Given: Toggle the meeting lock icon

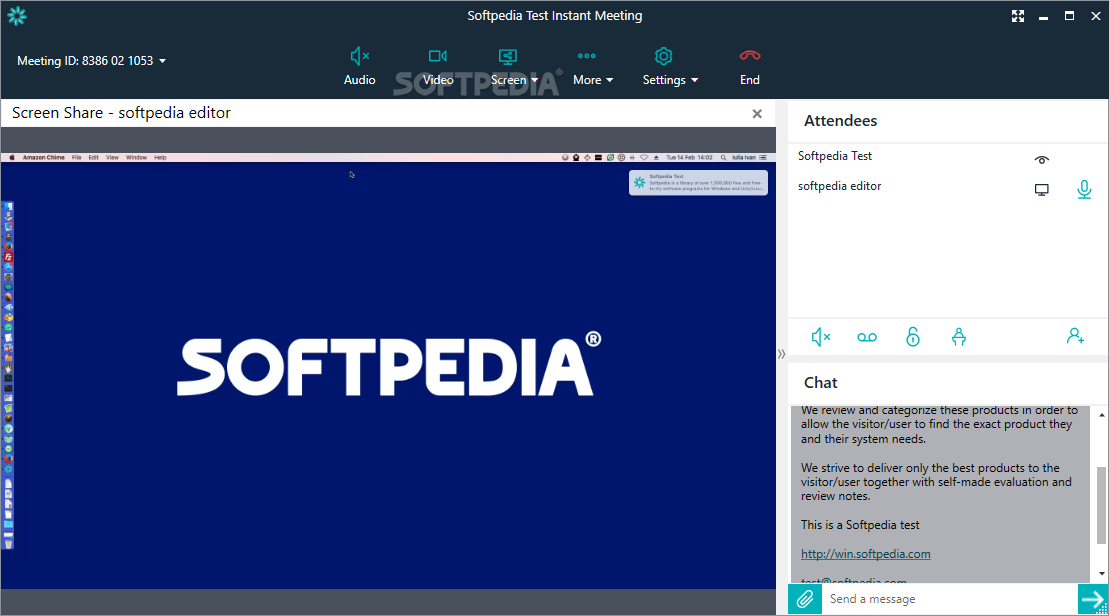Looking at the screenshot, I should tap(913, 337).
